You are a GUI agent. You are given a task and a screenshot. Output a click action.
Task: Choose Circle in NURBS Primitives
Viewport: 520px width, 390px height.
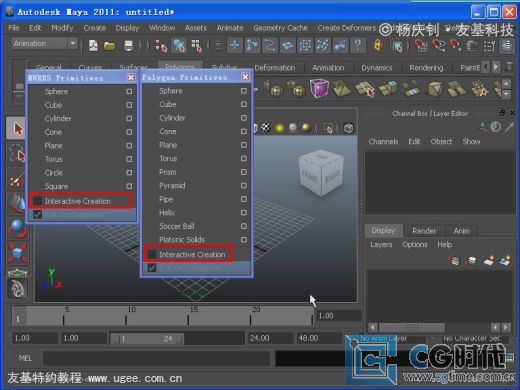click(53, 173)
